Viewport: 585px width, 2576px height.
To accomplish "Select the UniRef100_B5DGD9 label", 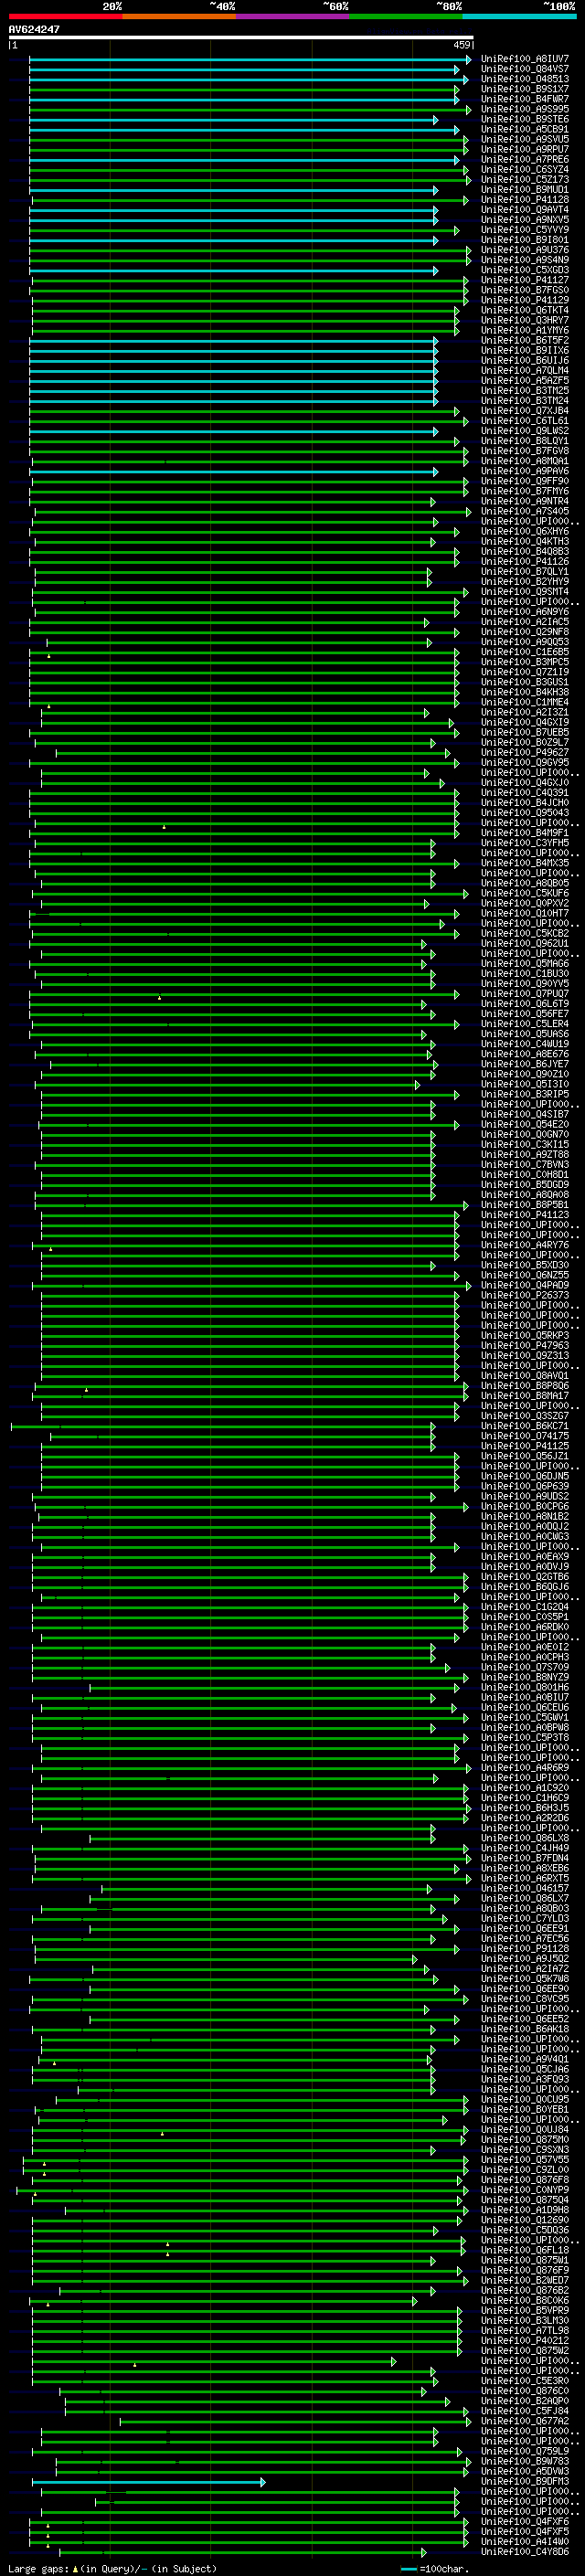I will (525, 1185).
